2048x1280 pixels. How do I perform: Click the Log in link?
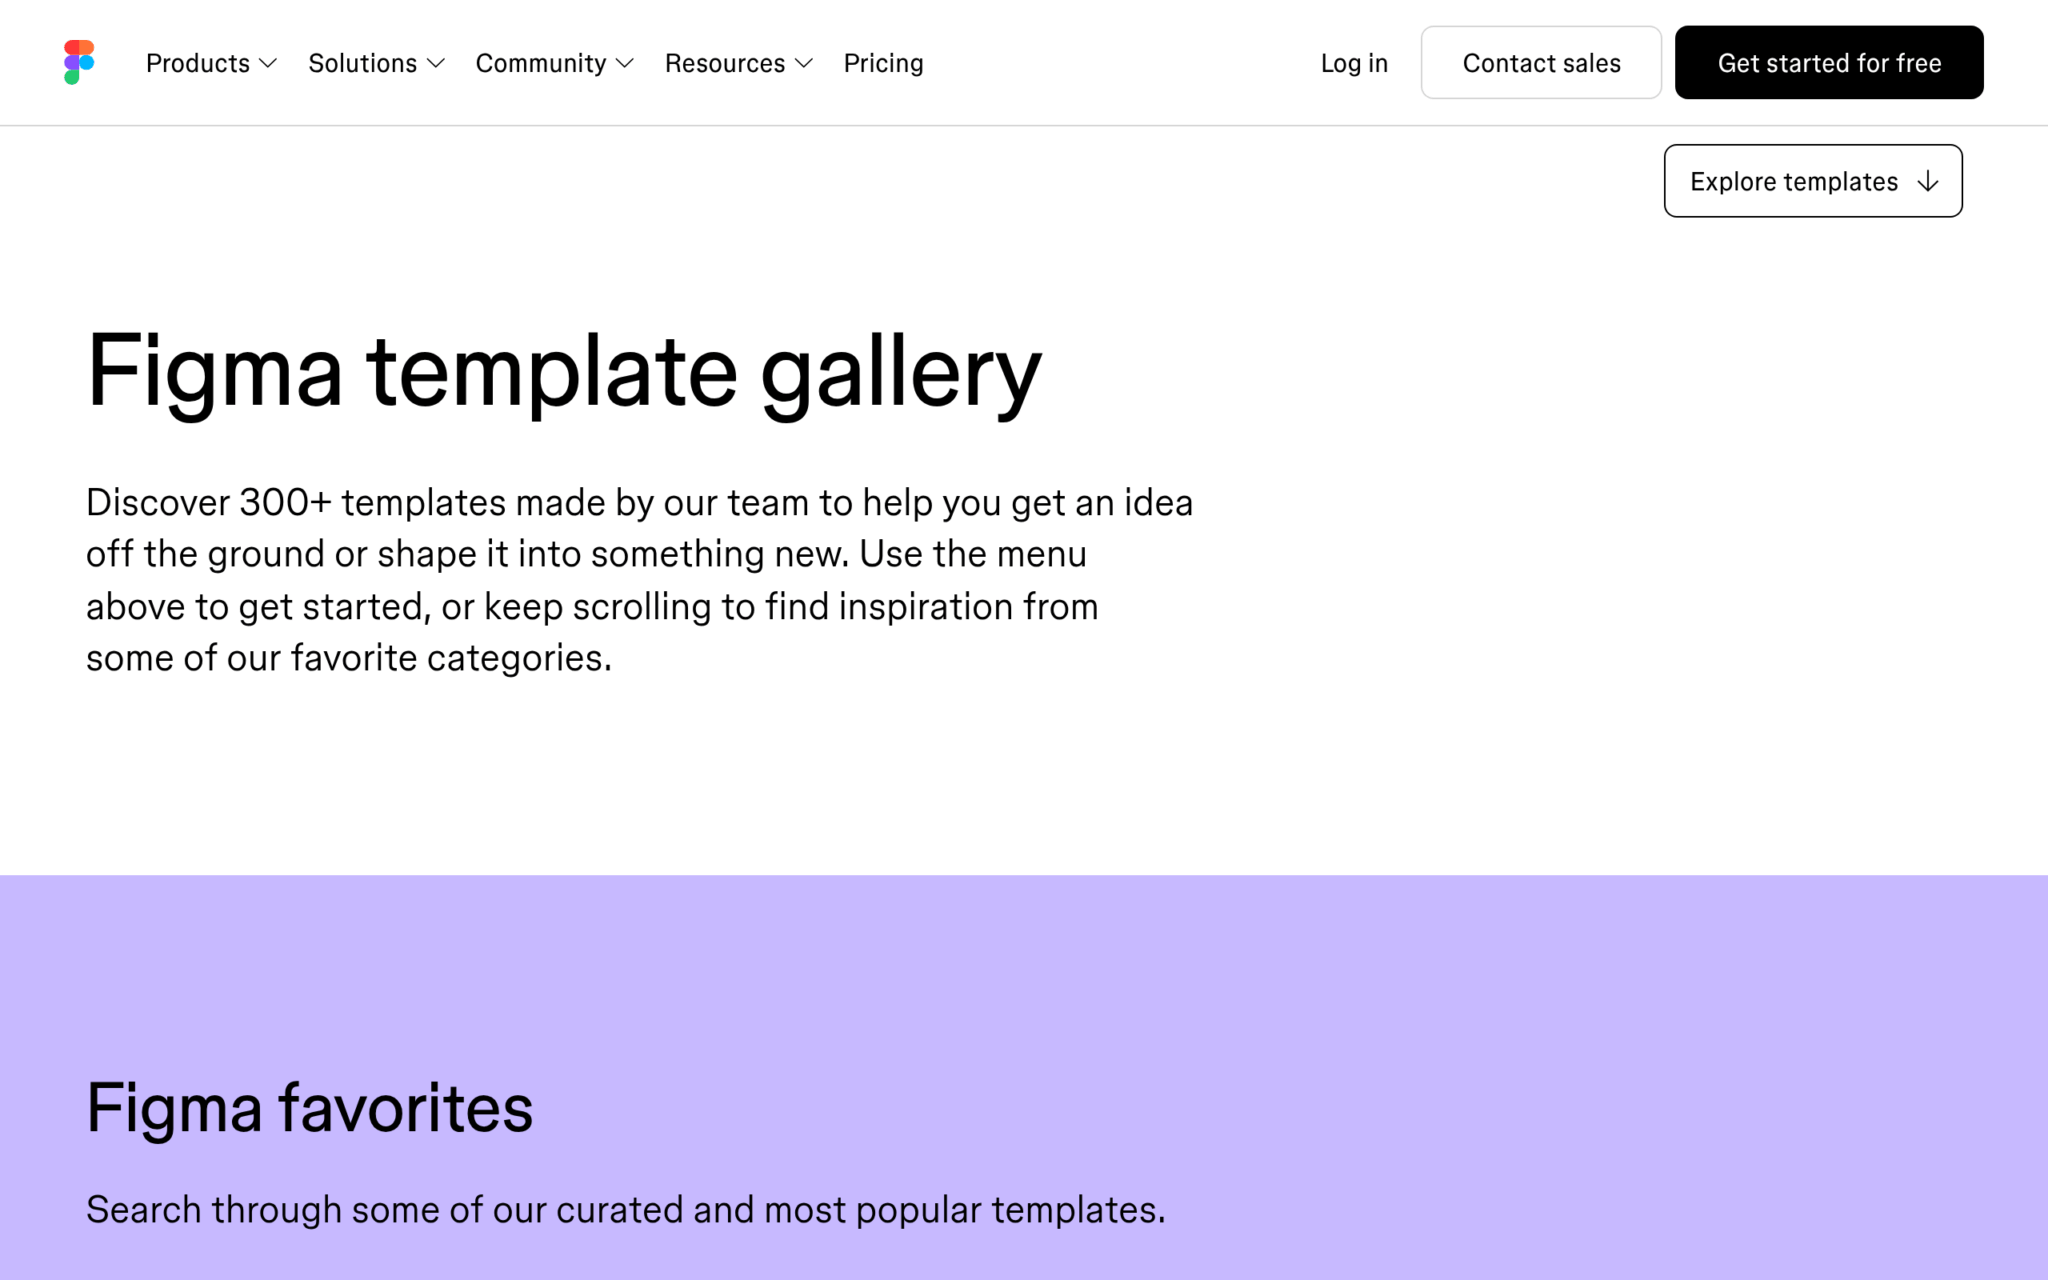point(1354,63)
